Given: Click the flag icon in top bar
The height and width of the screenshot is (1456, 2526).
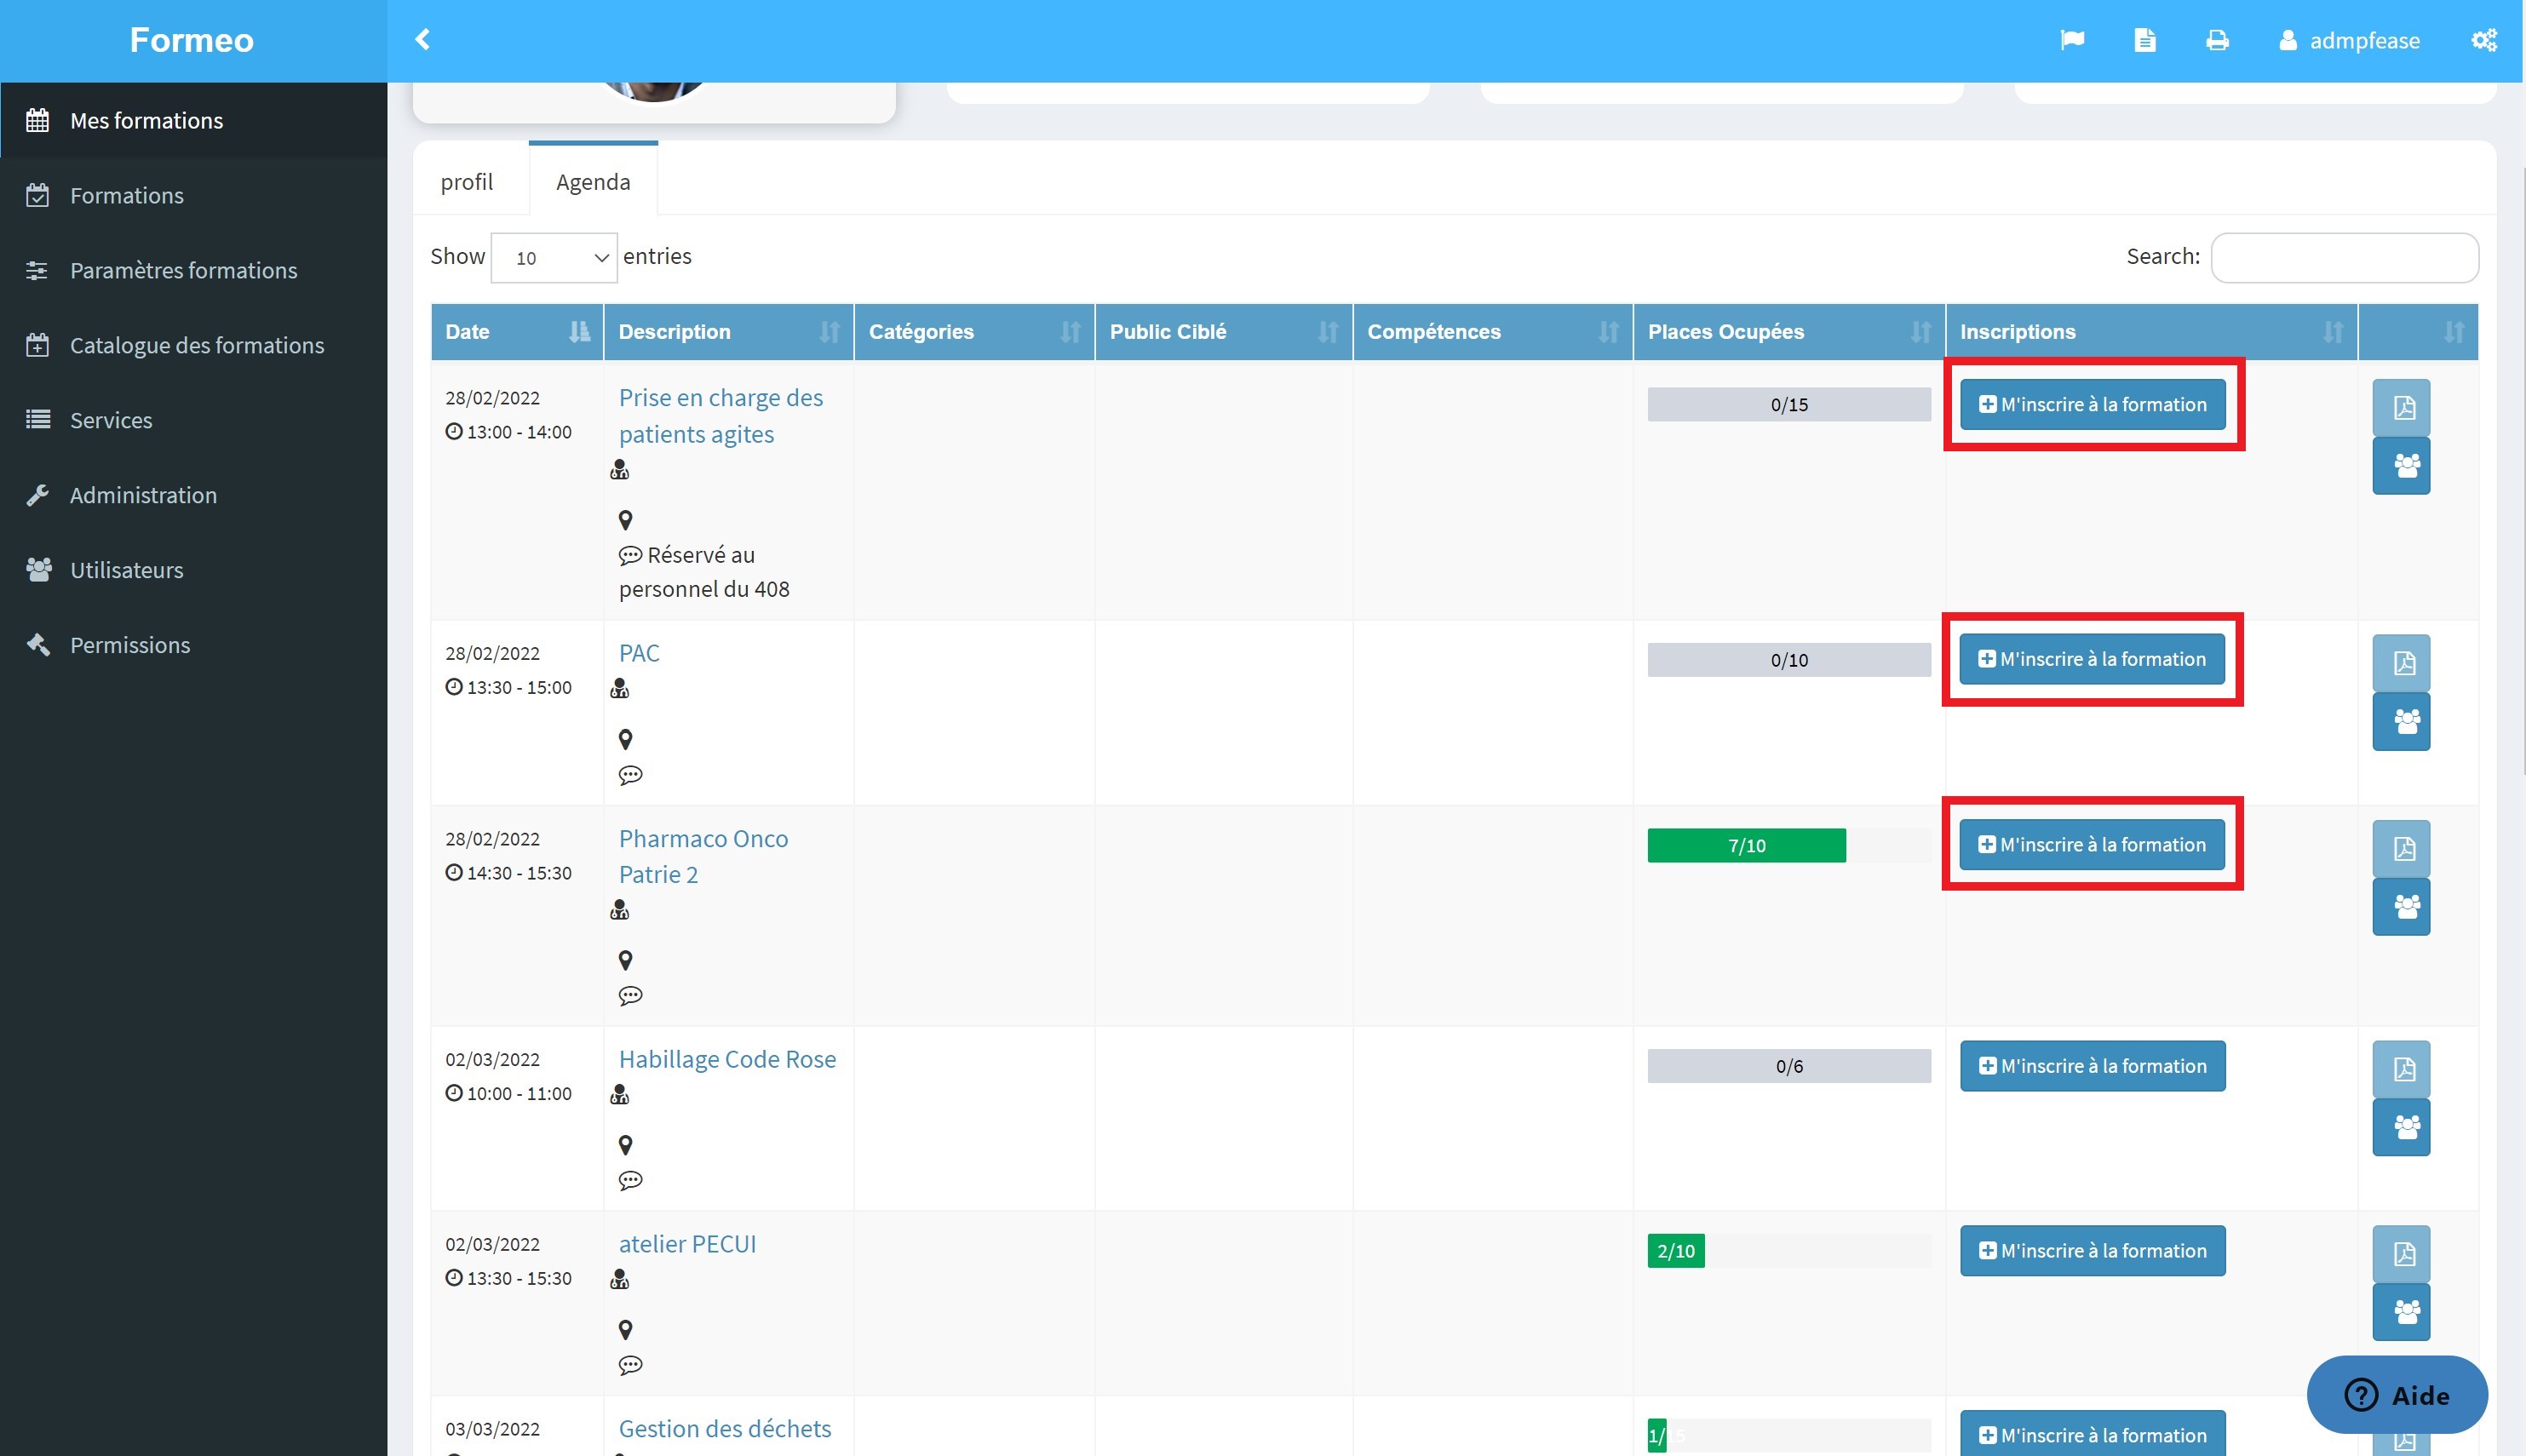Looking at the screenshot, I should point(2072,40).
